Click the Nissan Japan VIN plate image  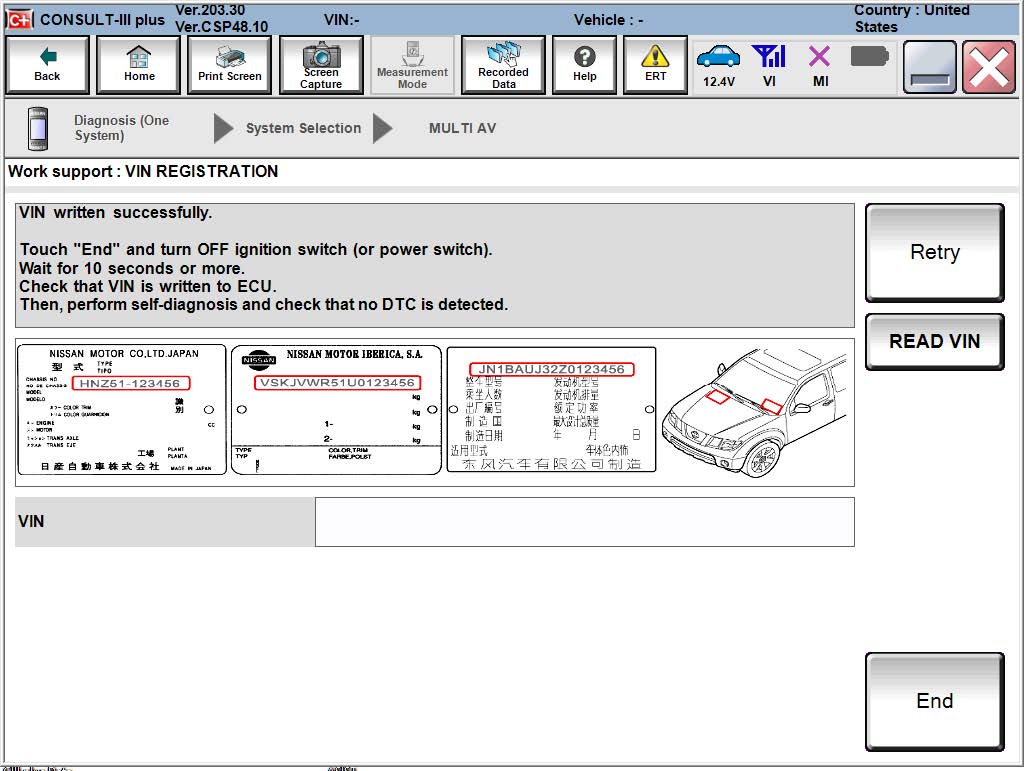(x=122, y=410)
